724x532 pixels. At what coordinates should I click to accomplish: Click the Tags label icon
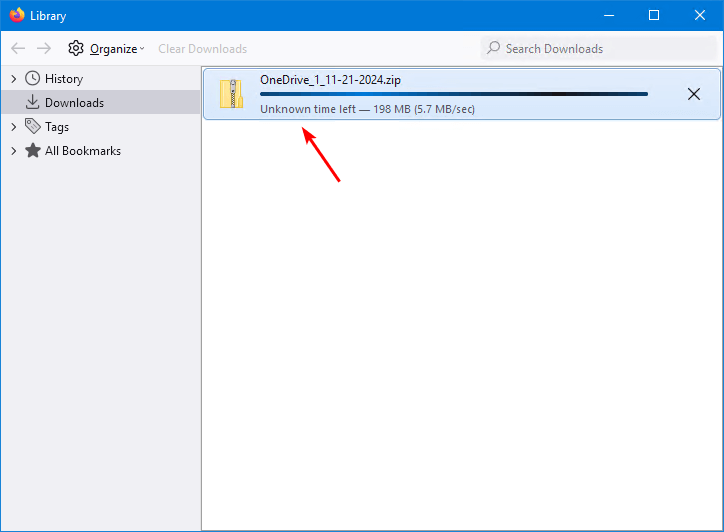(x=32, y=126)
